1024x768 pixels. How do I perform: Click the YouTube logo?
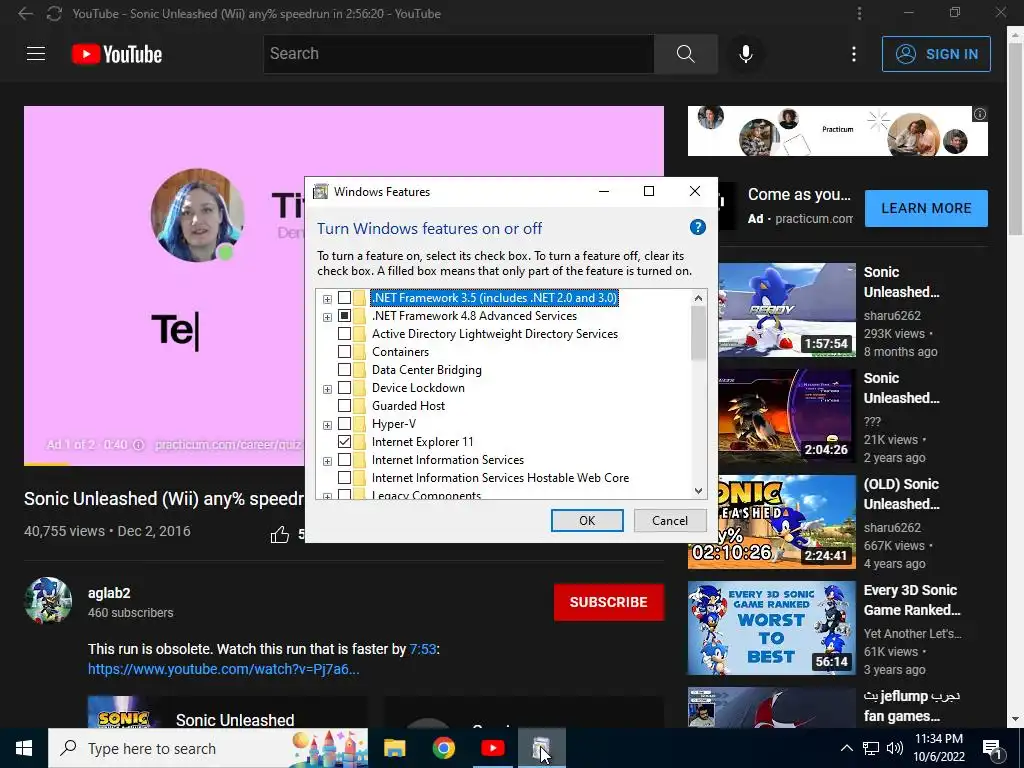(x=117, y=54)
